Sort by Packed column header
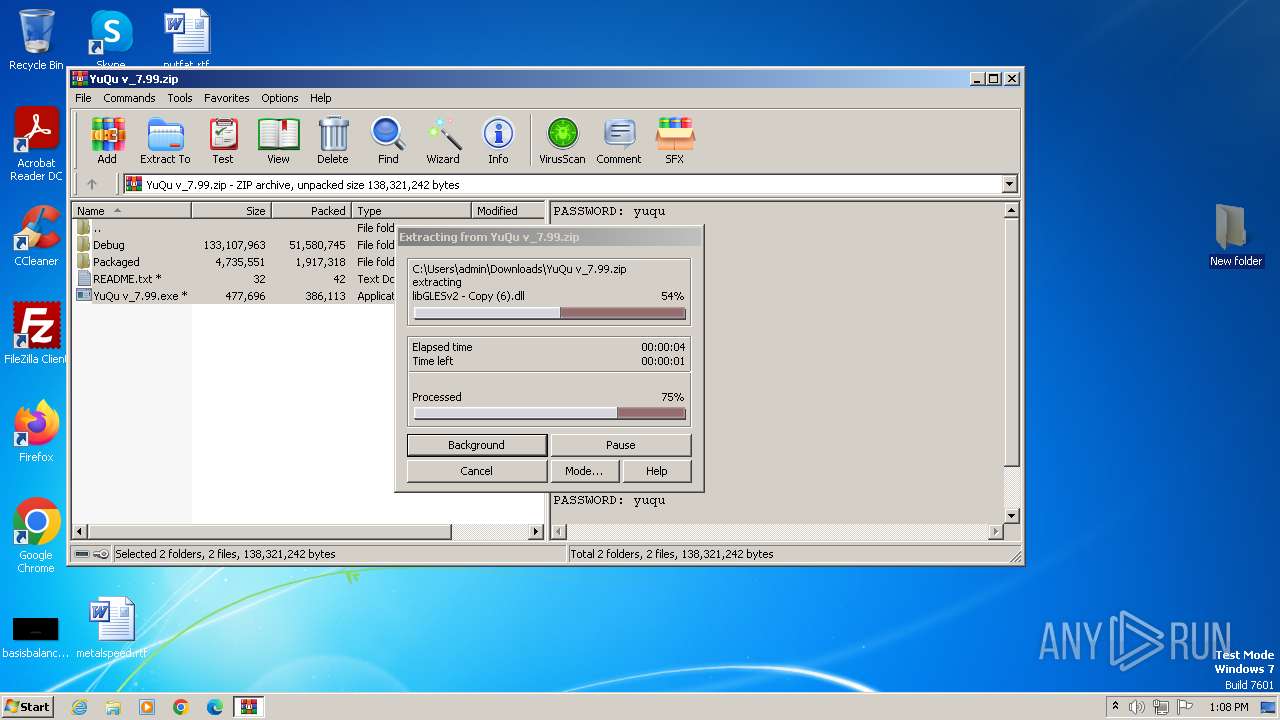Screen dimensions: 1280x720 pyautogui.click(x=311, y=211)
